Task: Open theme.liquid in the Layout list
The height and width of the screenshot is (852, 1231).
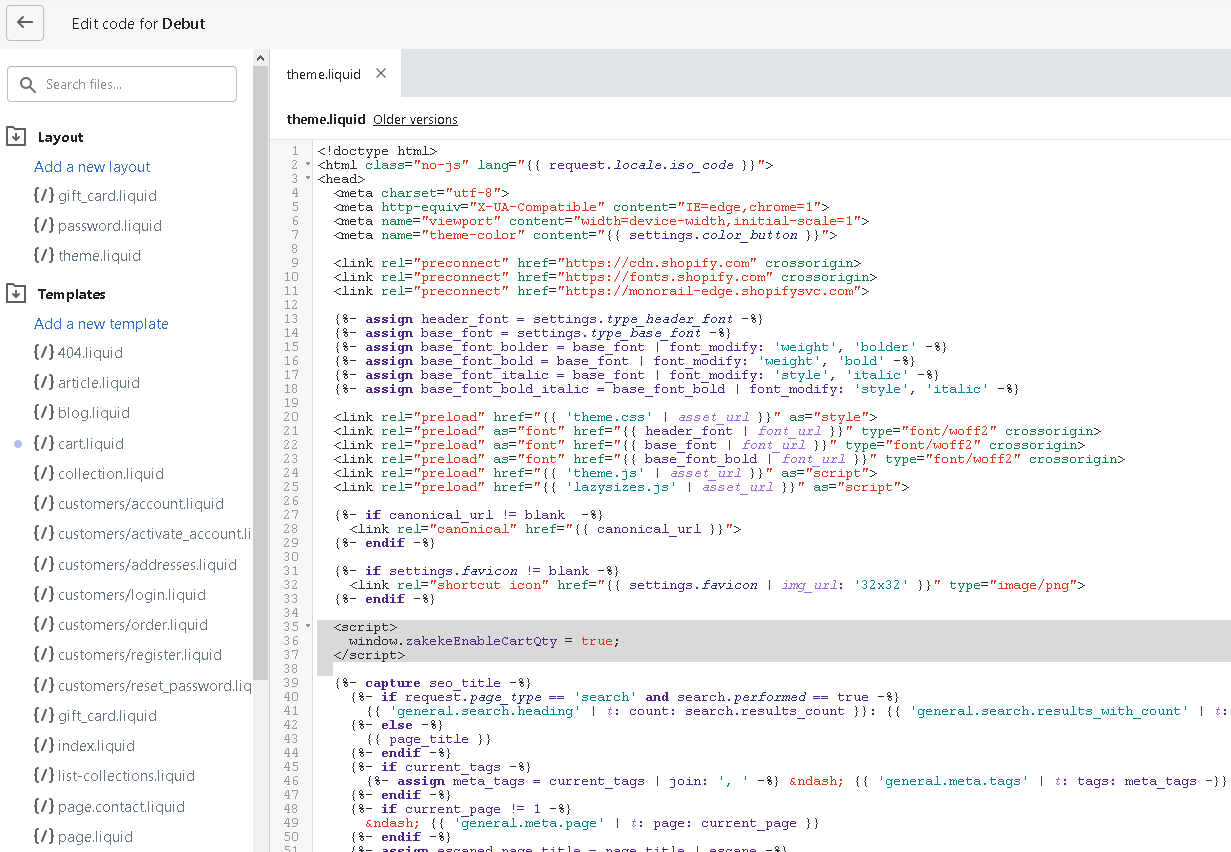Action: [99, 256]
